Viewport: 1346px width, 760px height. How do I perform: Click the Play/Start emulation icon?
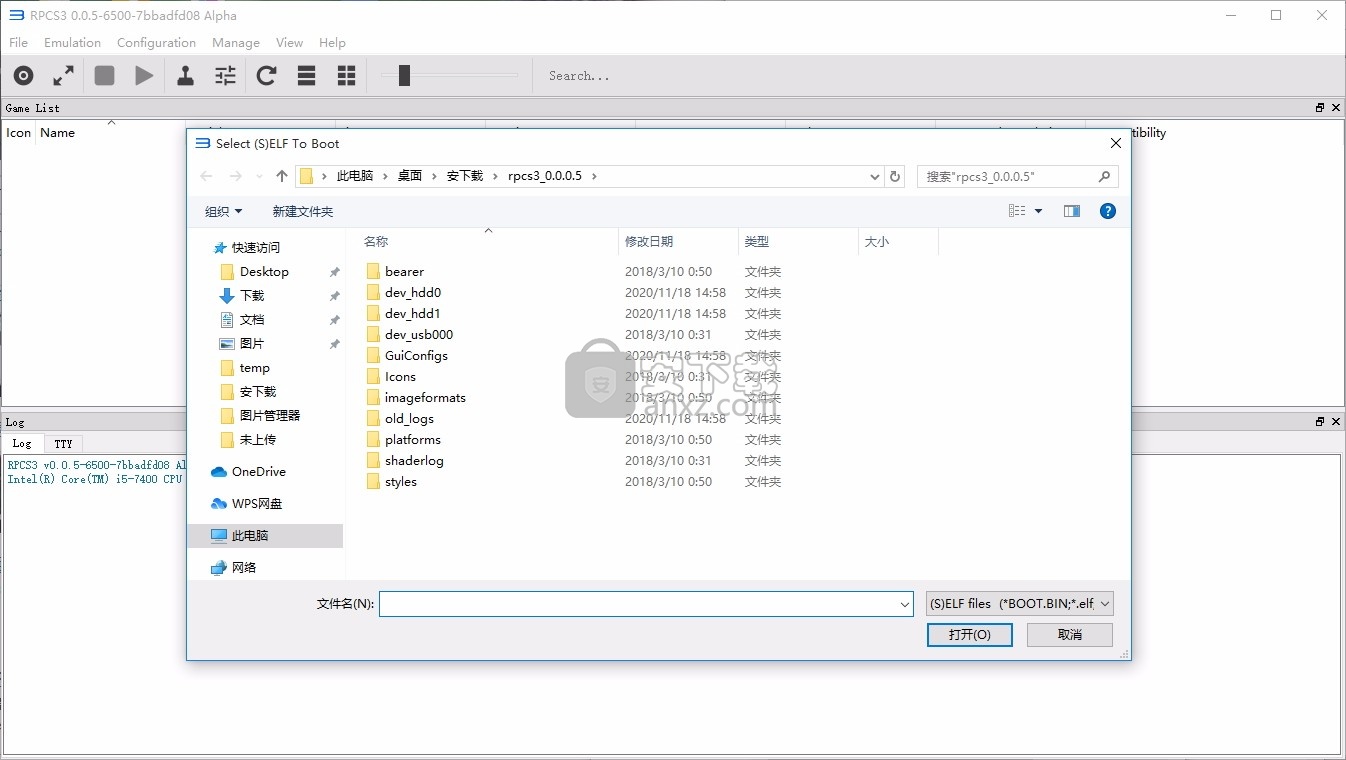point(145,75)
